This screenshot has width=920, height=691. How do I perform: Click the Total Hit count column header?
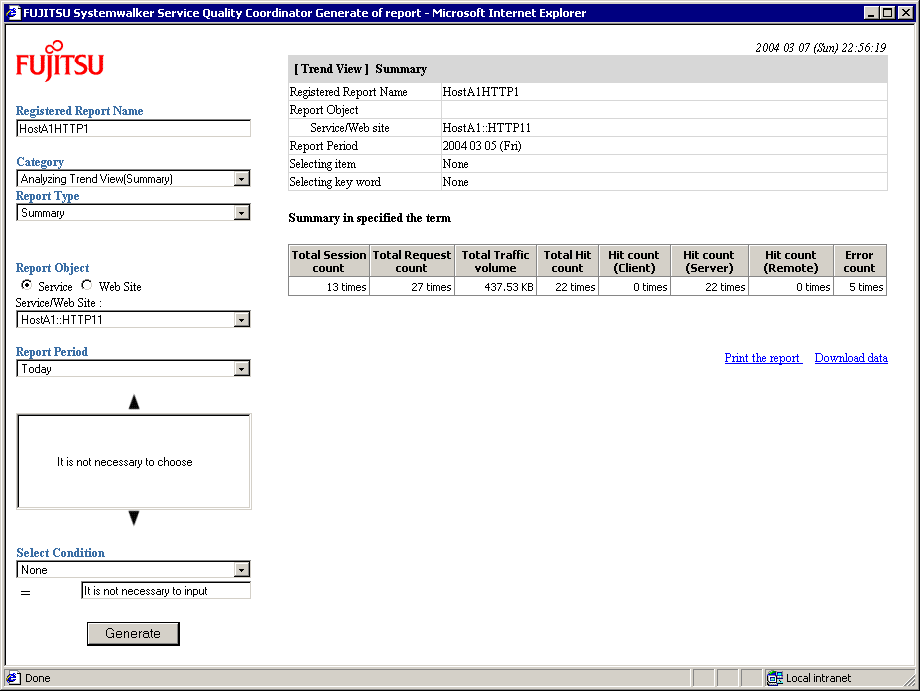(x=567, y=261)
